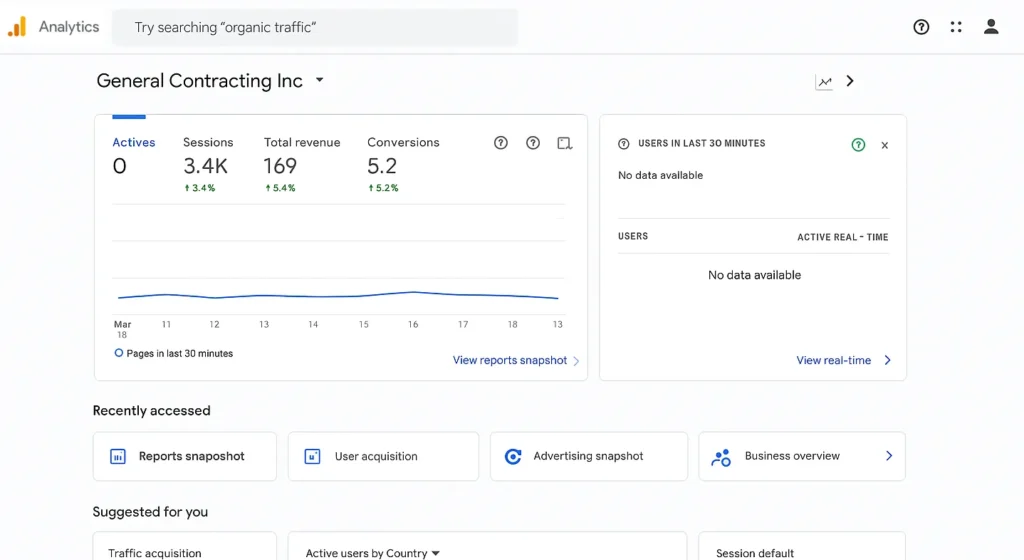Click the Suggested for you heading
The image size is (1024, 560).
point(150,512)
